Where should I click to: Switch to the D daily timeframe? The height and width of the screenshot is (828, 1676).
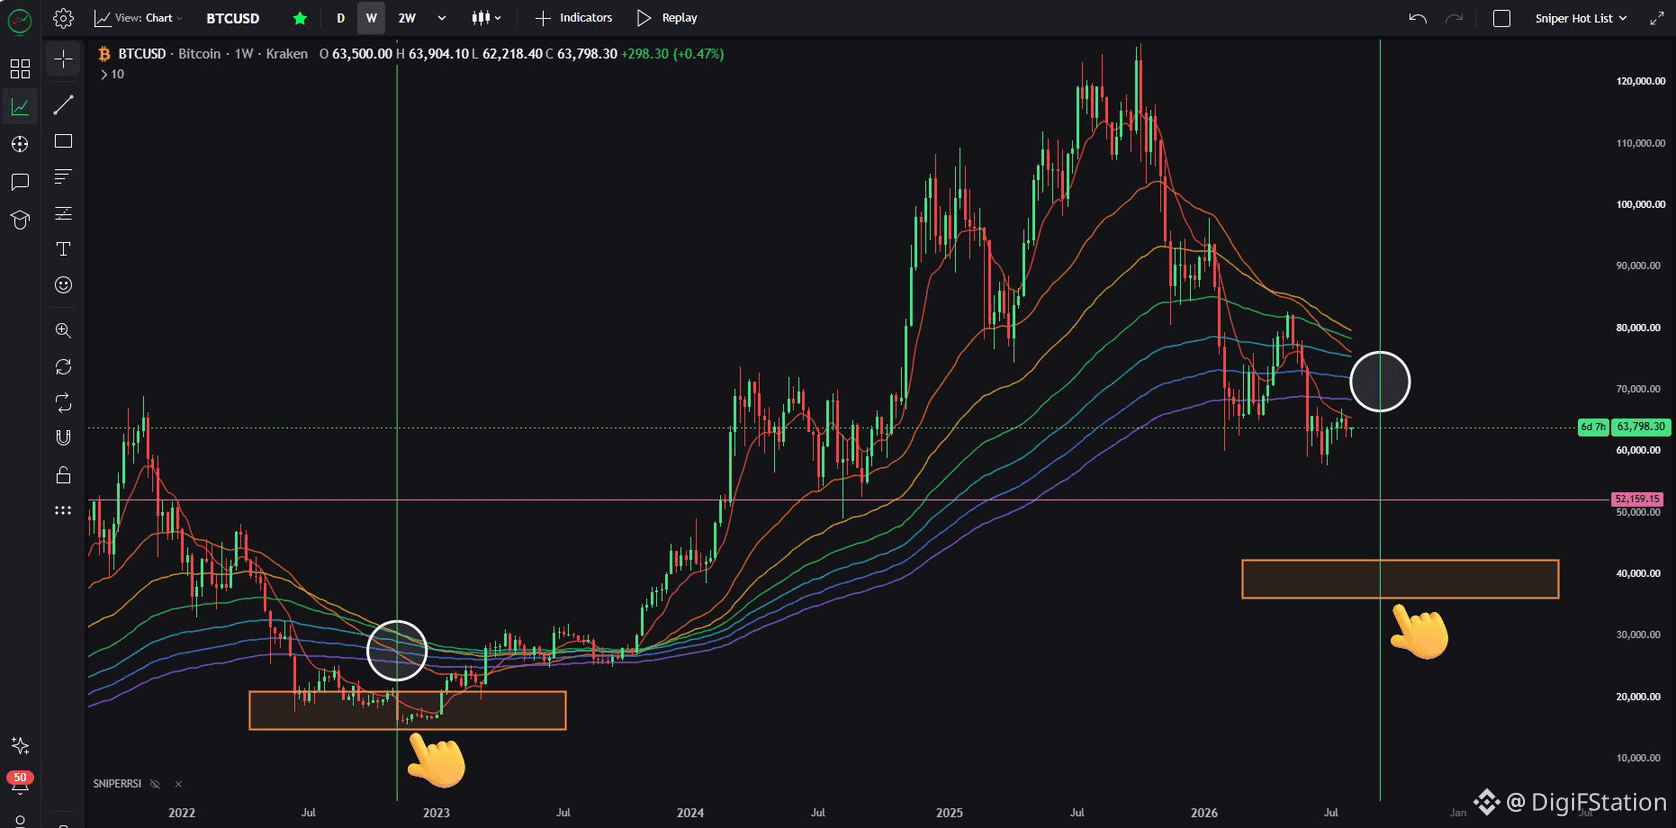click(341, 18)
